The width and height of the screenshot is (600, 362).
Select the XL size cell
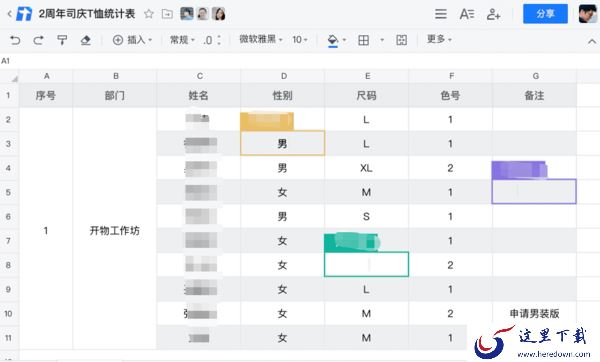[367, 168]
